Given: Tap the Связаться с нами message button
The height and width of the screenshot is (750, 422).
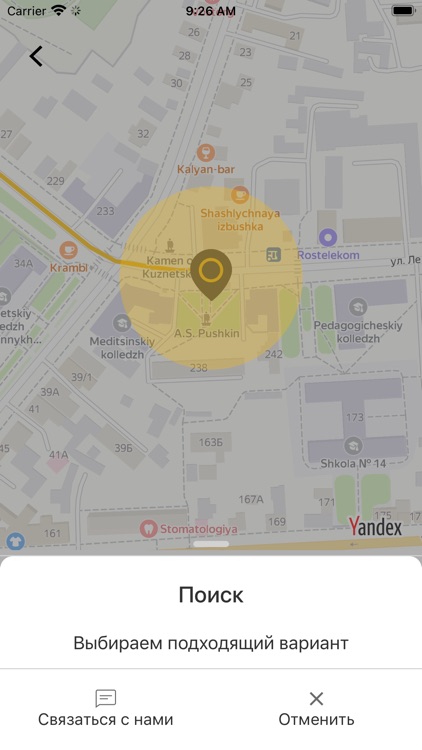Looking at the screenshot, I should 106,708.
